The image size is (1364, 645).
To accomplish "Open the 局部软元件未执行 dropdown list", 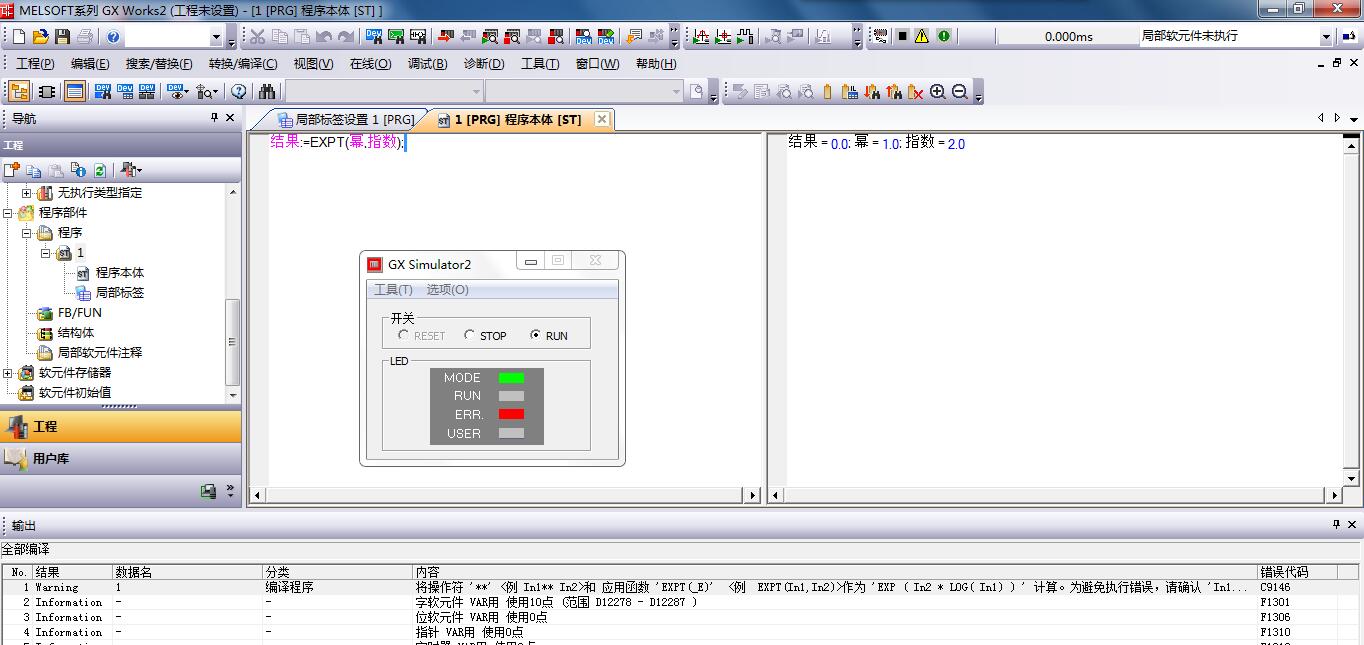I will tap(1326, 37).
